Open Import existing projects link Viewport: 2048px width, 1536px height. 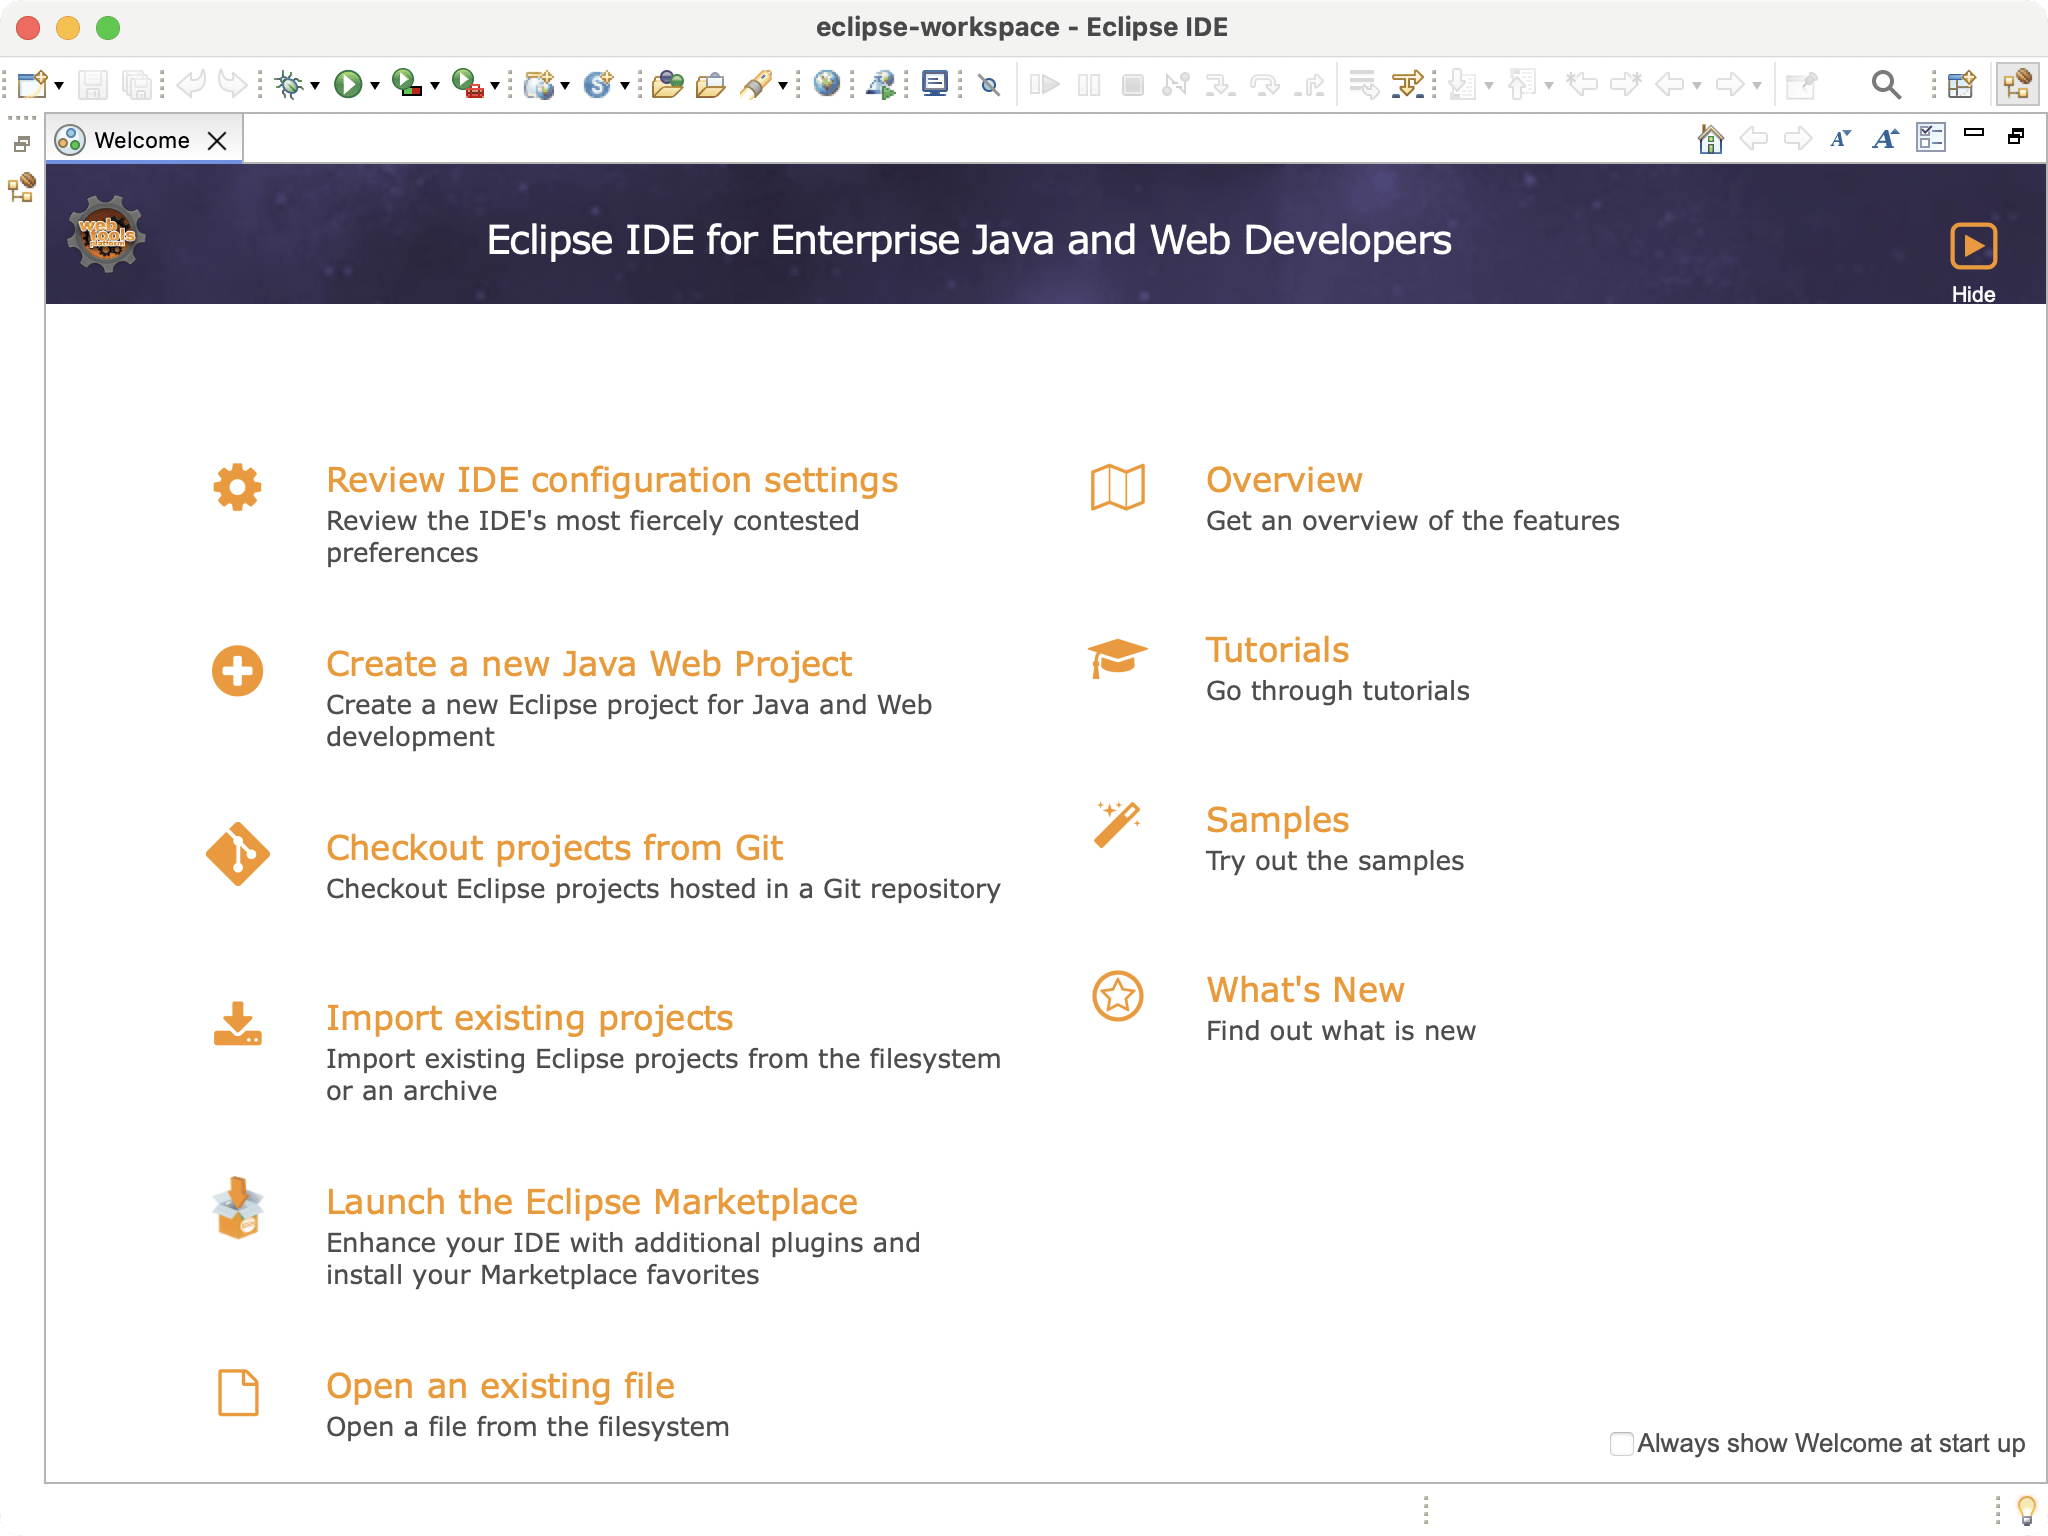point(530,1018)
